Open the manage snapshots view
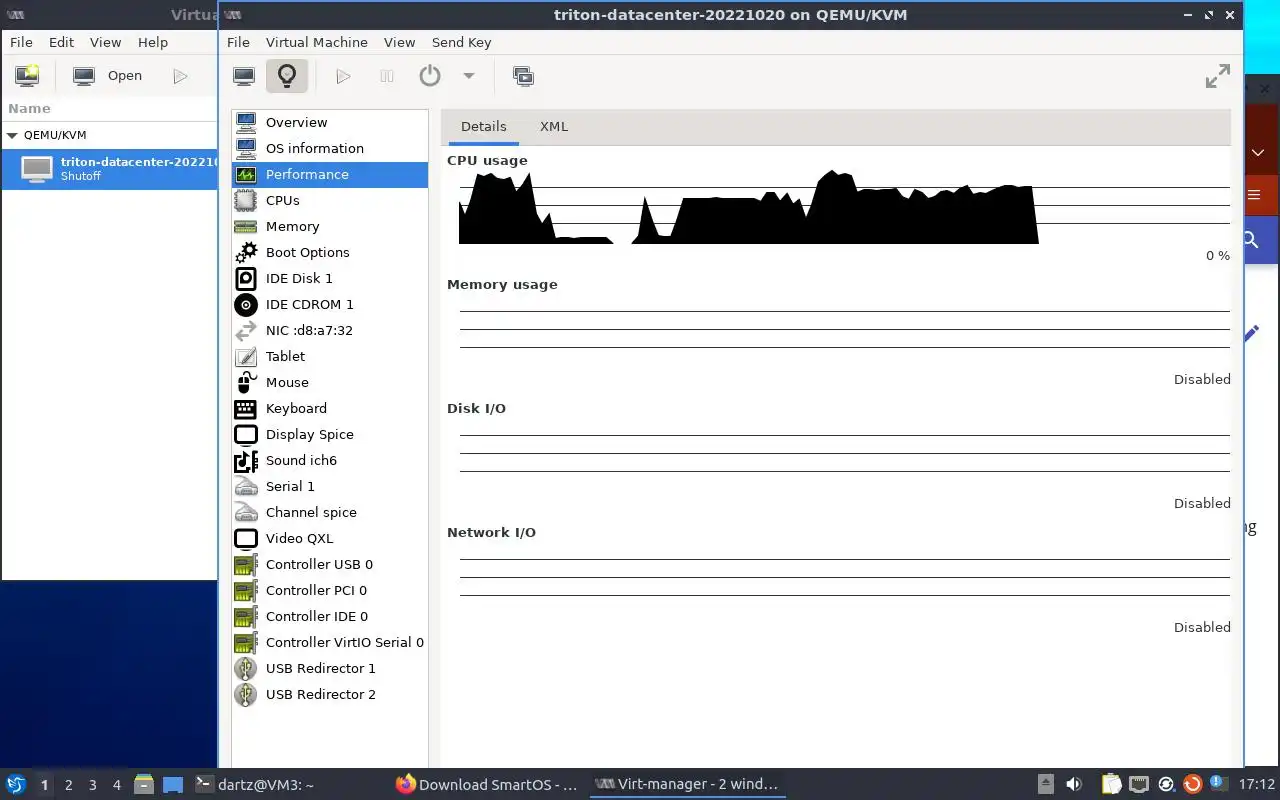 (x=523, y=76)
